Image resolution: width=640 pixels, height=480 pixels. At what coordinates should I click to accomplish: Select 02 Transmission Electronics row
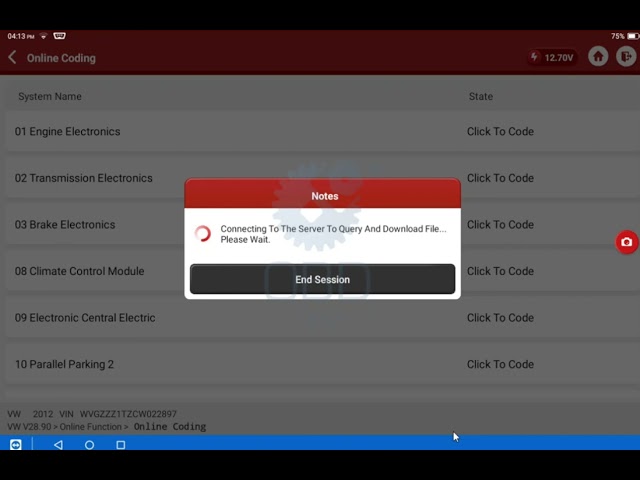(322, 178)
